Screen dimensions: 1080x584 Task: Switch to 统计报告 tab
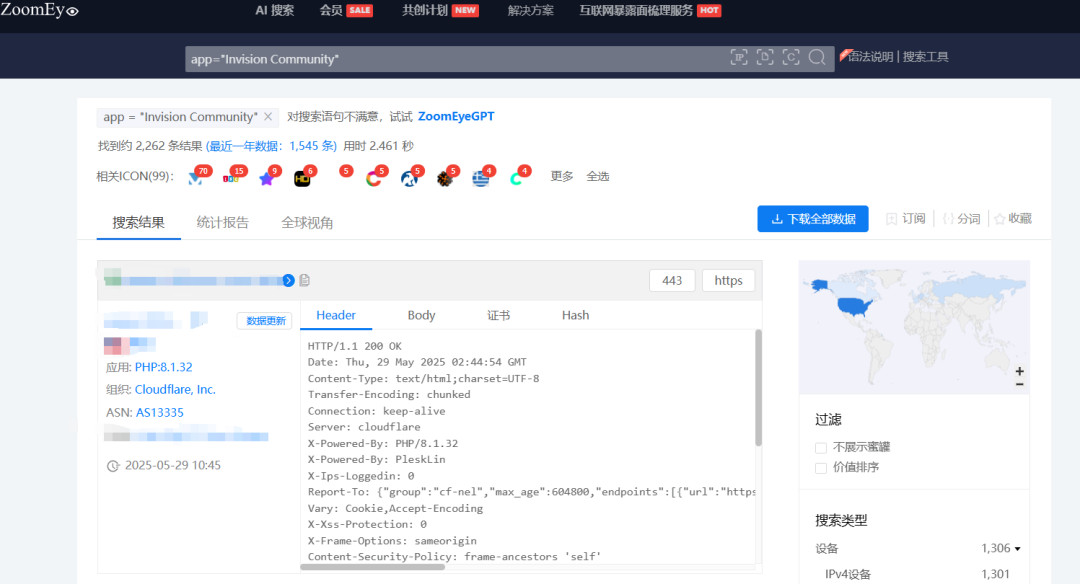[222, 222]
